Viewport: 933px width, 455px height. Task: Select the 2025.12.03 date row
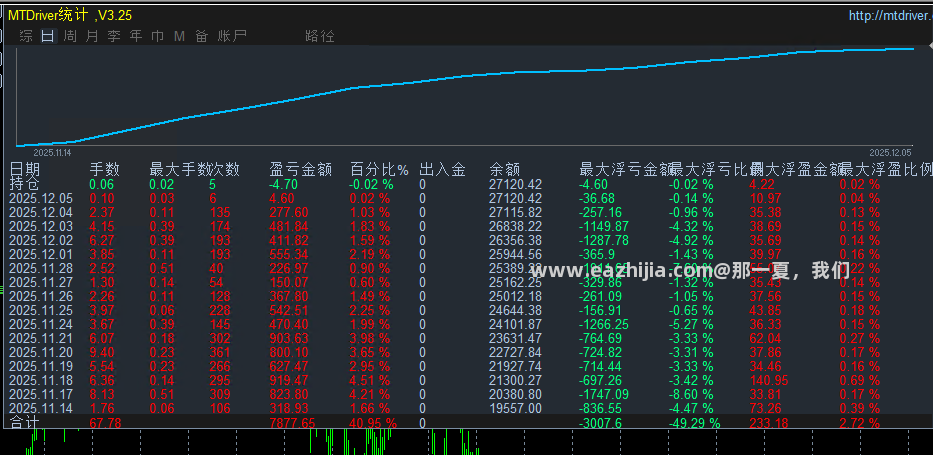[x=41, y=227]
